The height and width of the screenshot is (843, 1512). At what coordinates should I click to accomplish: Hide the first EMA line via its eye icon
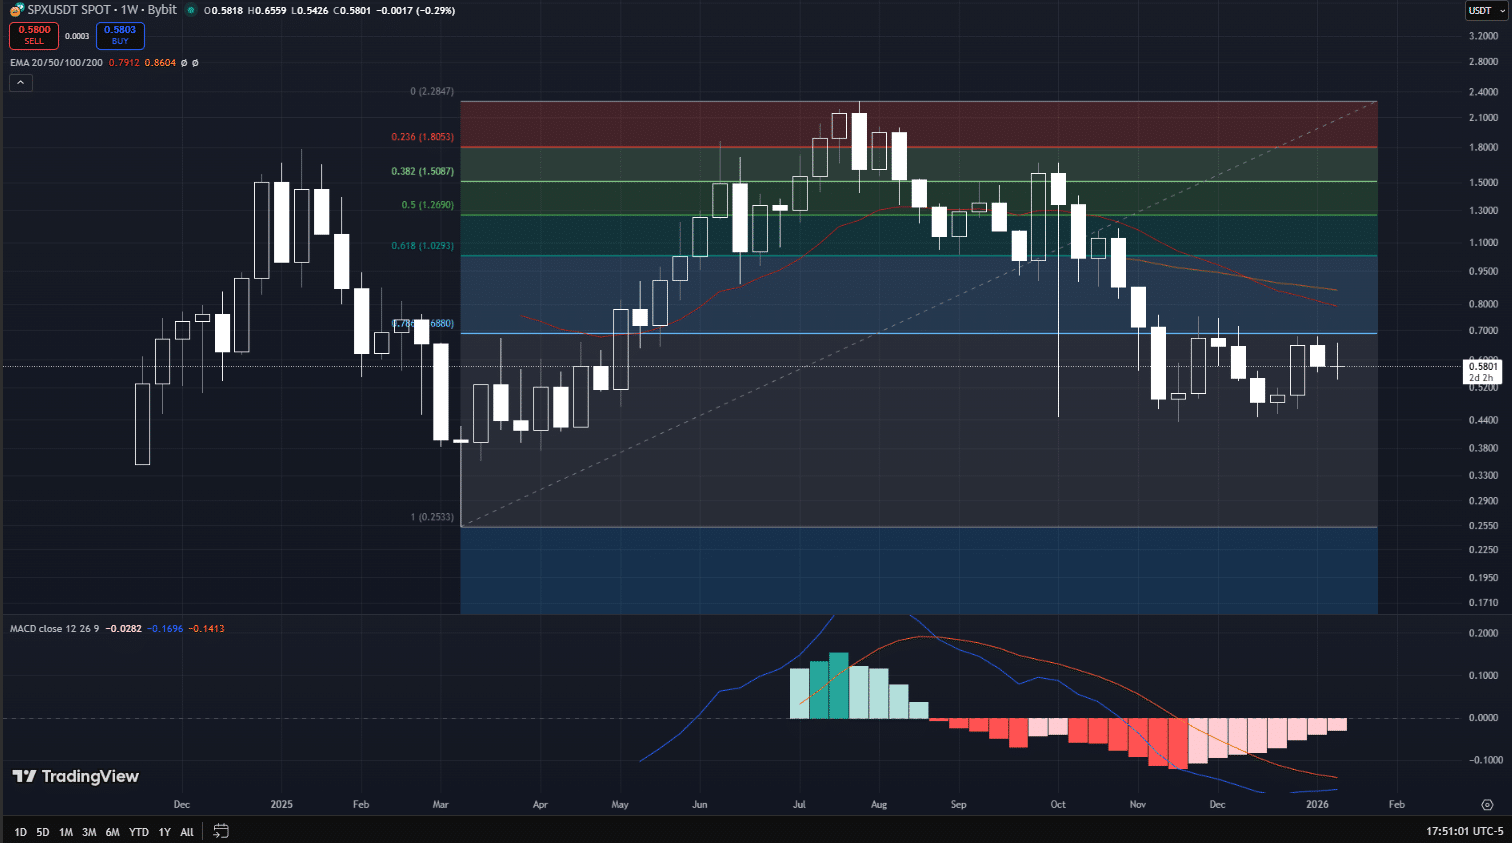tap(183, 62)
